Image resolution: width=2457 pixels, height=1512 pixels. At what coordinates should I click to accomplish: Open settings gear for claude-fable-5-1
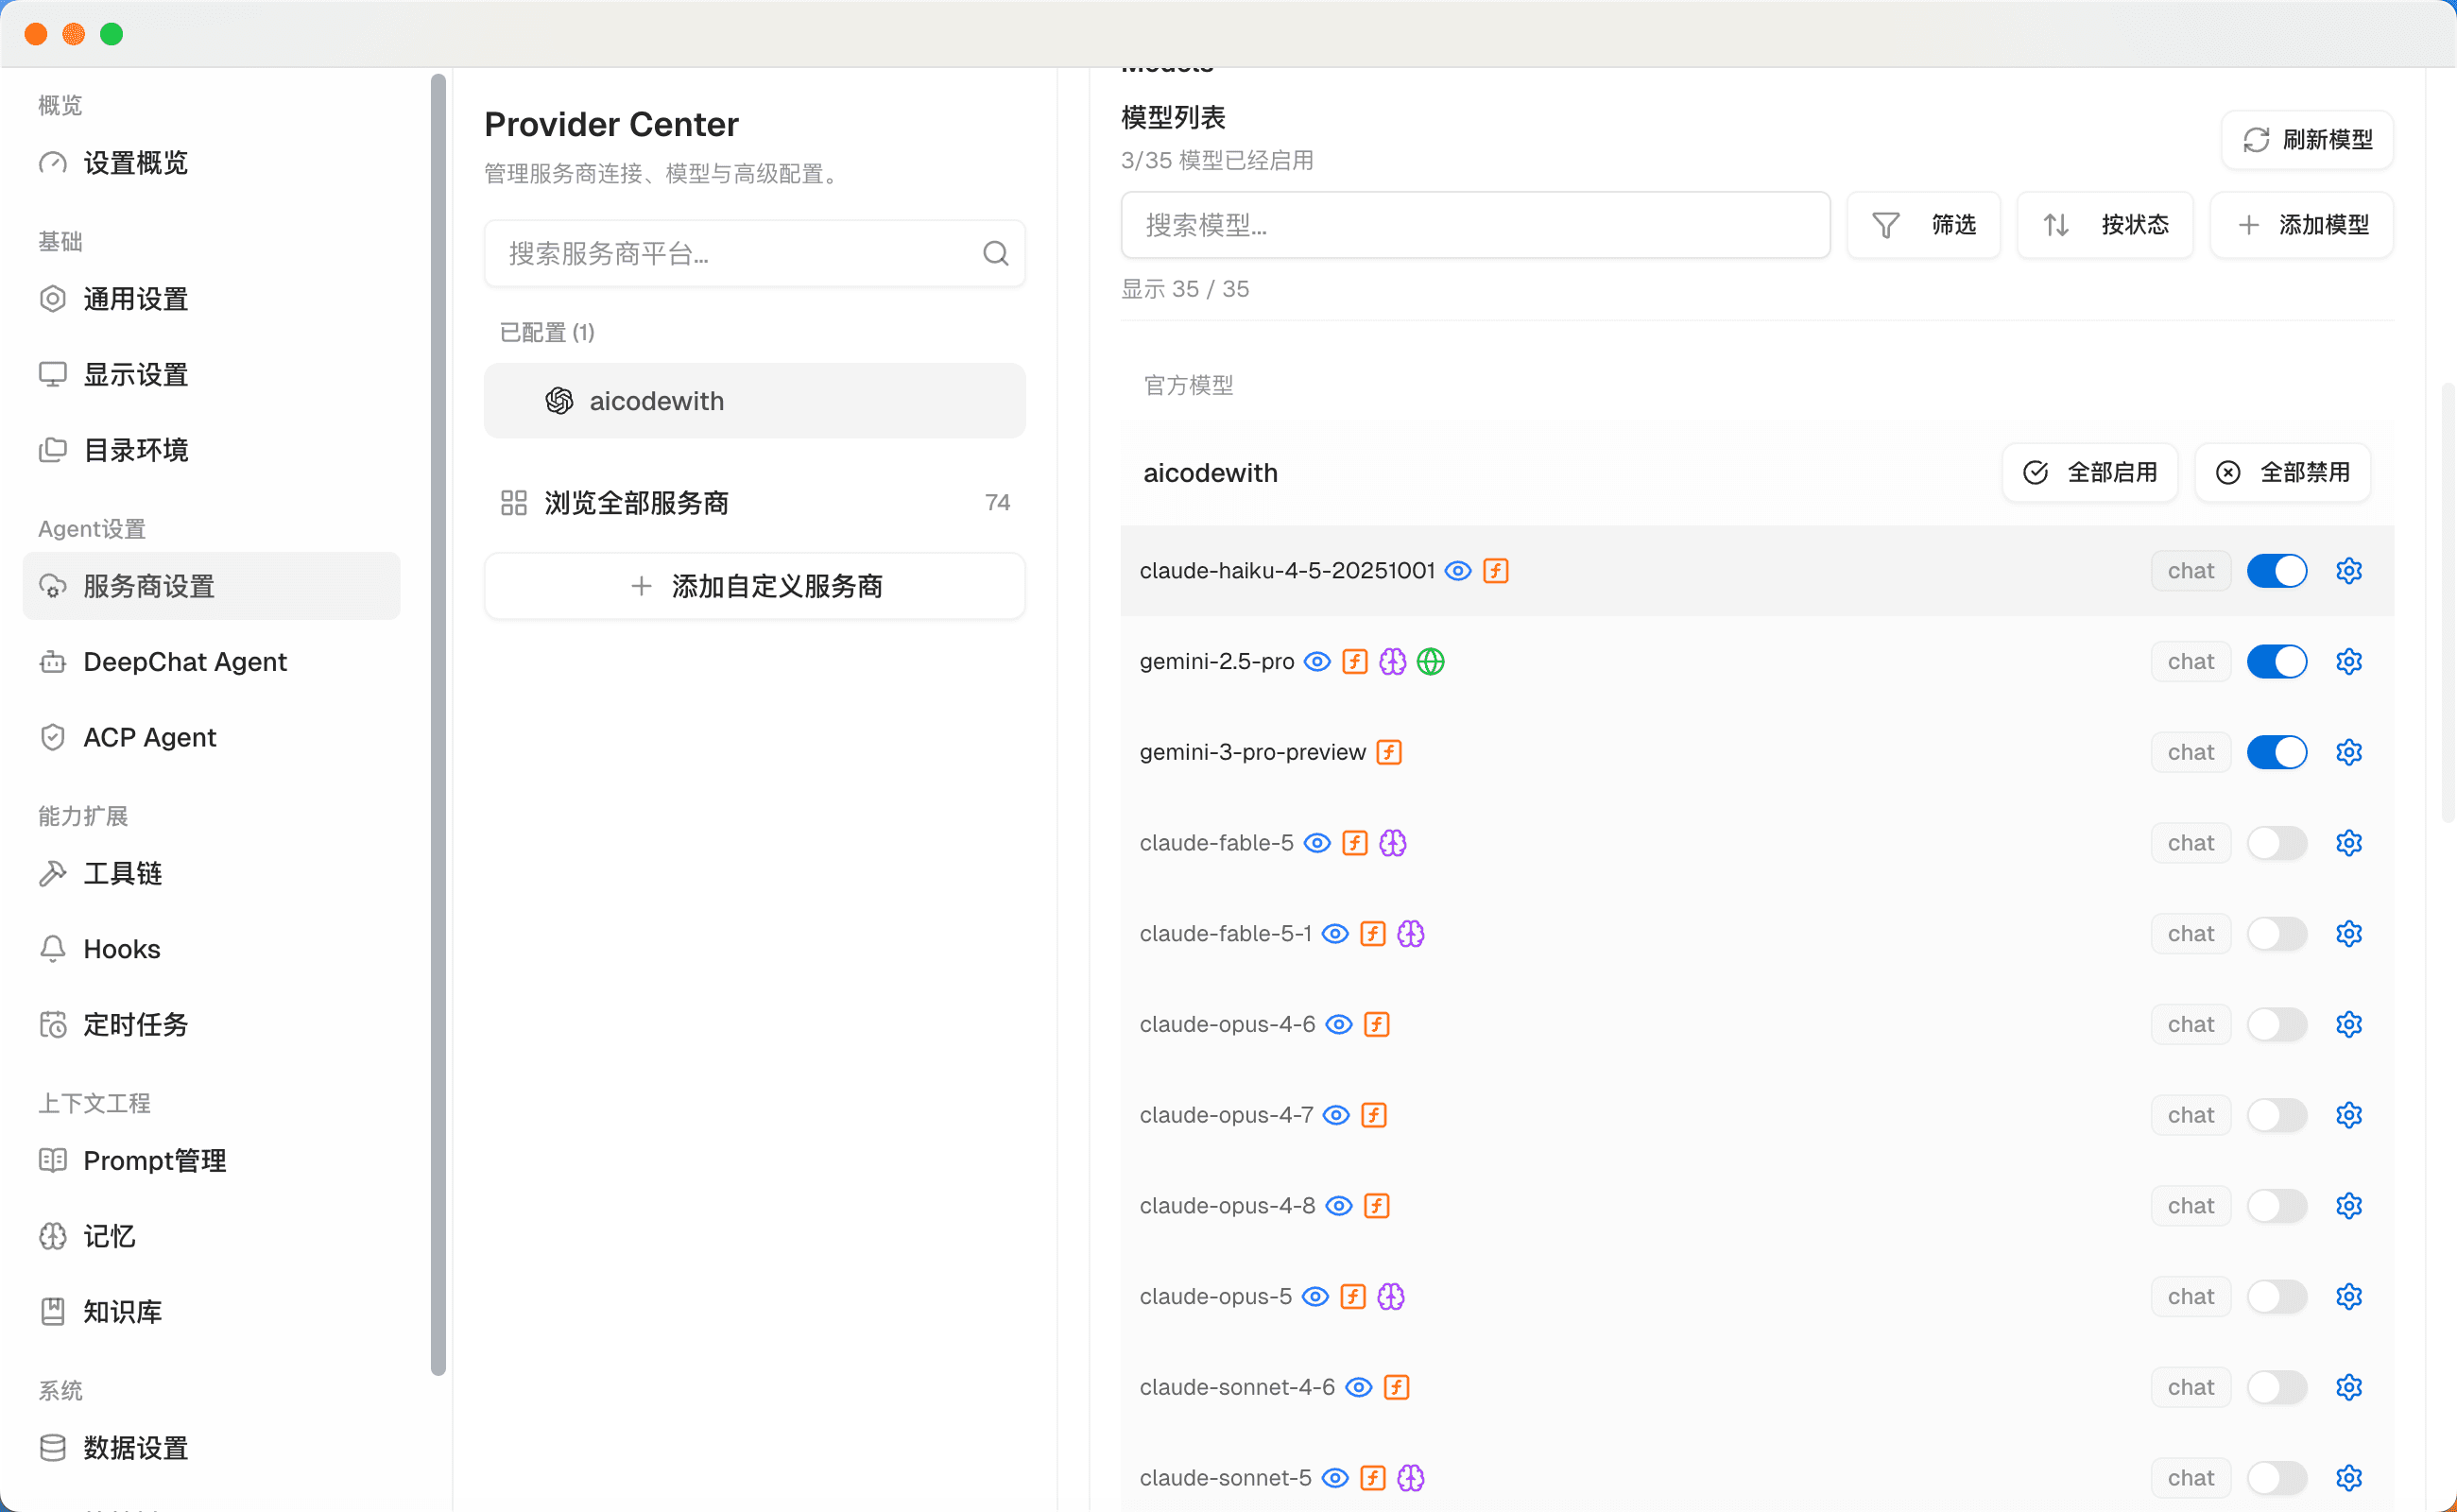(x=2348, y=933)
